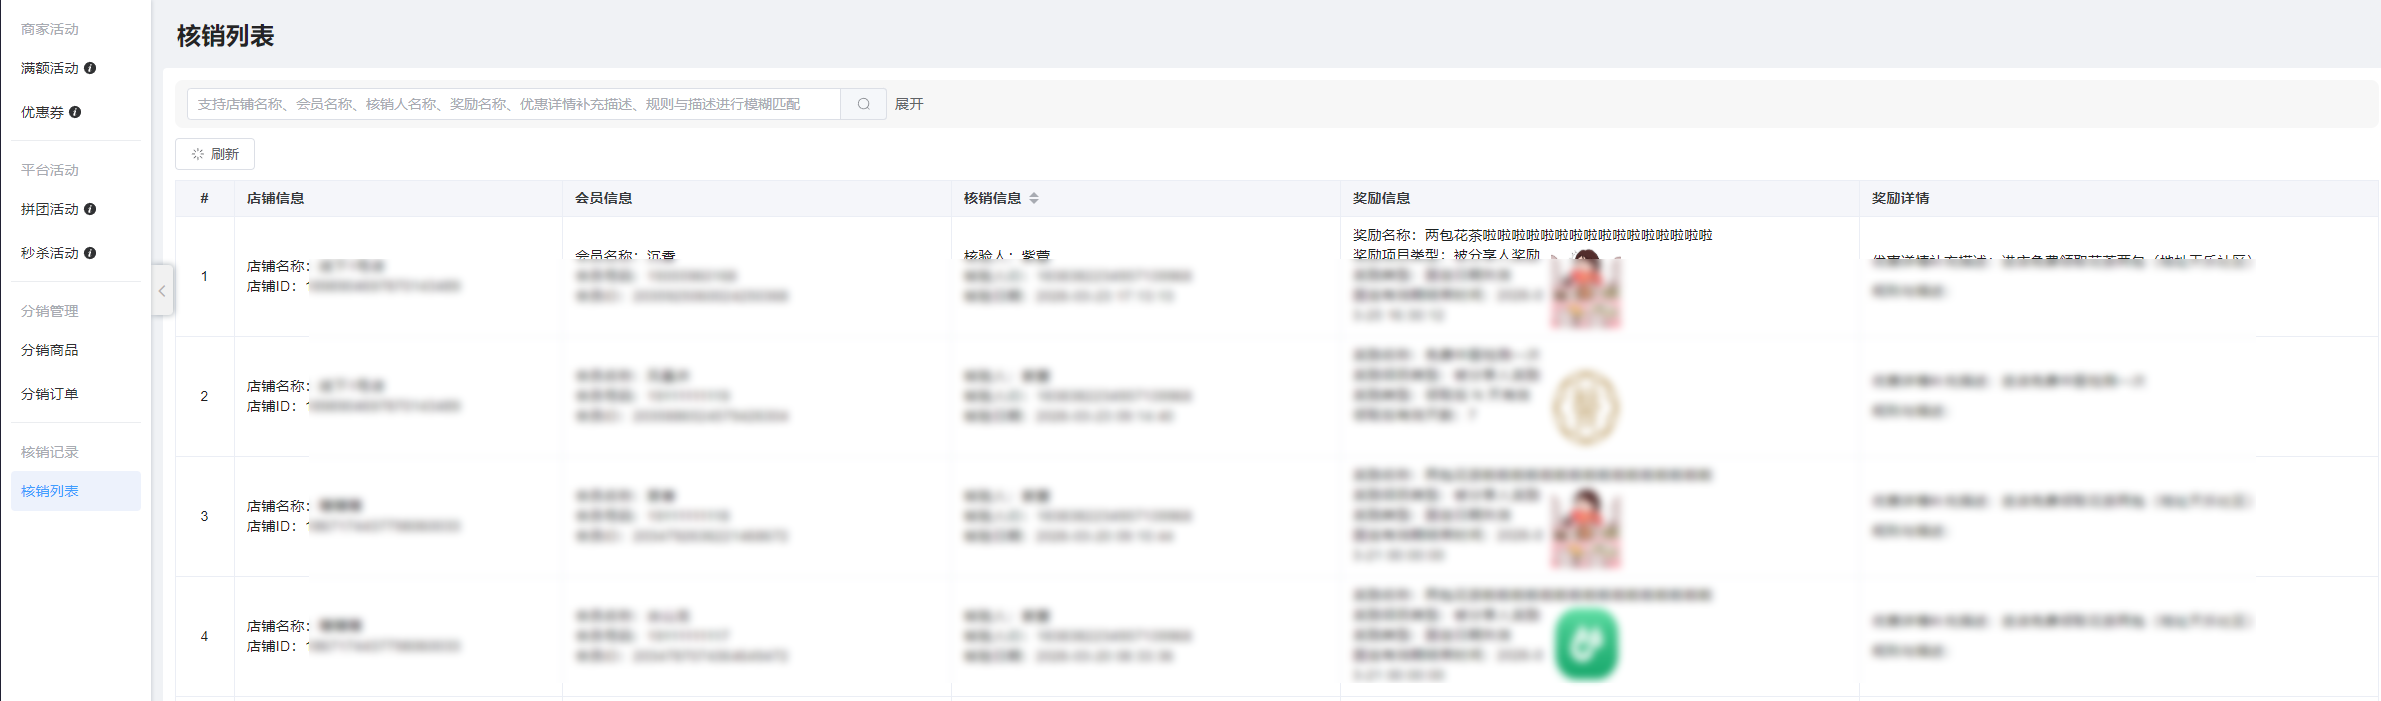The width and height of the screenshot is (2381, 701).
Task: Click row number 2 cell
Action: [204, 396]
